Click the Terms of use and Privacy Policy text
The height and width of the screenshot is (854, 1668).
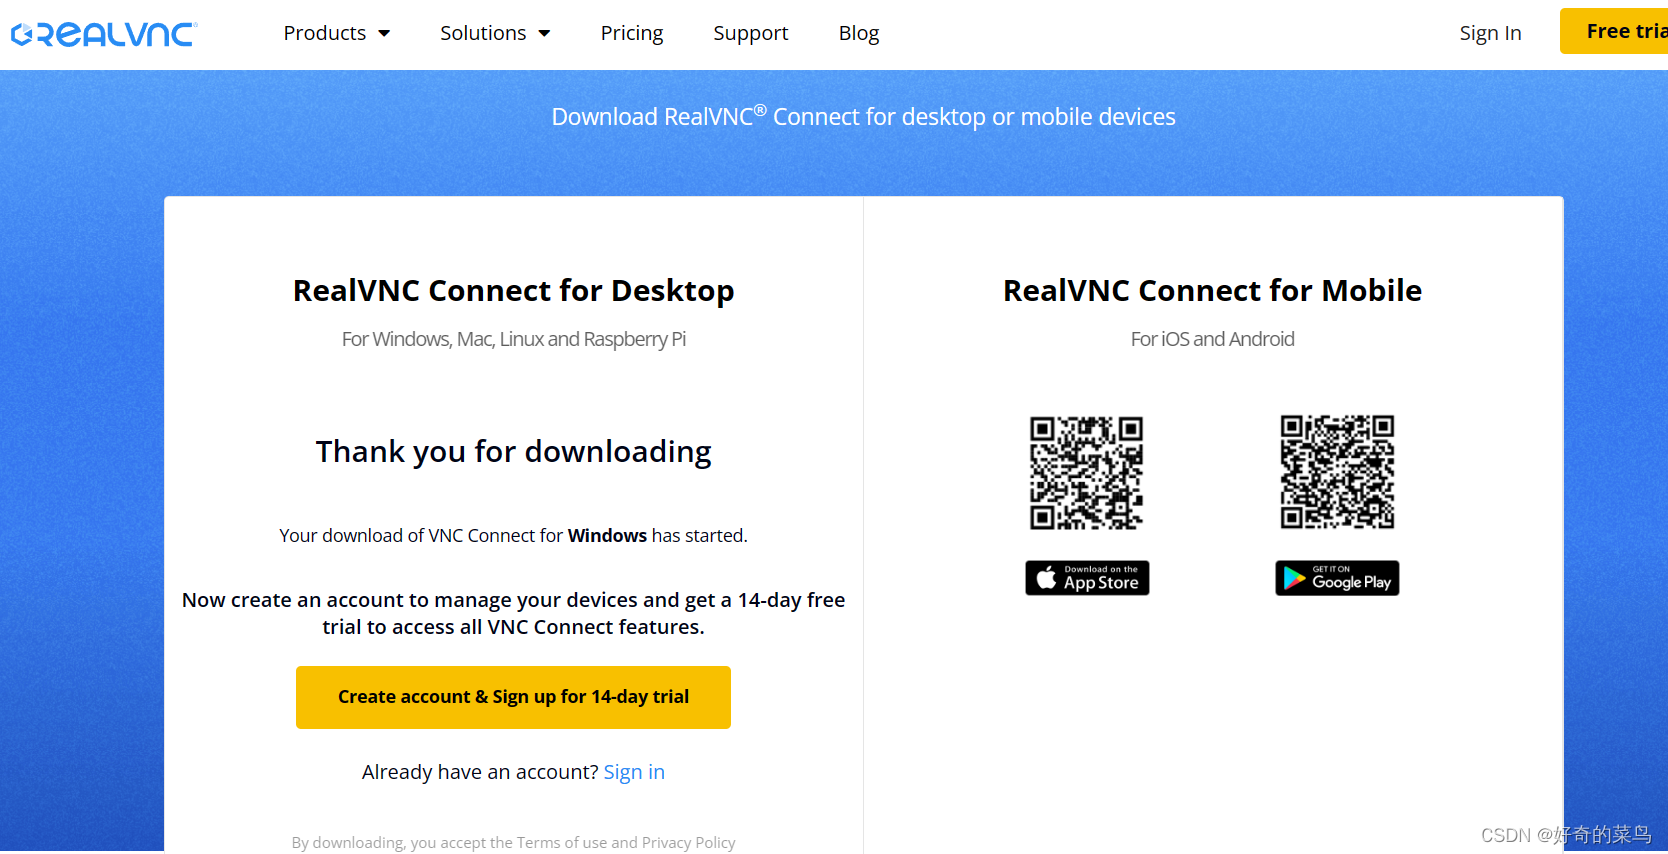point(626,843)
